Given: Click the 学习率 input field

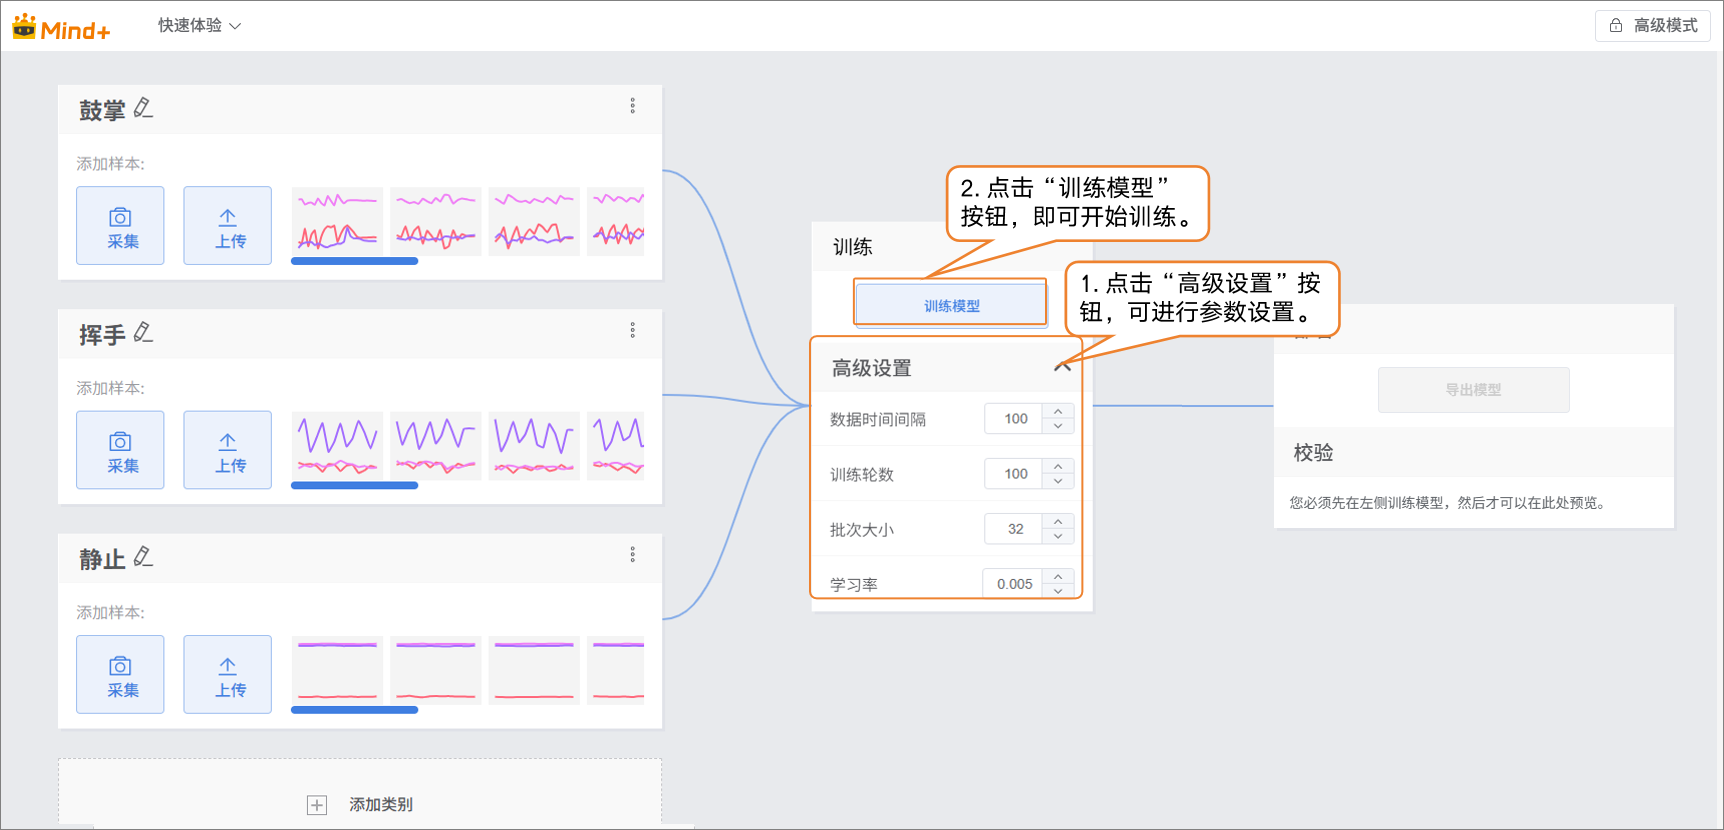Looking at the screenshot, I should click(x=1013, y=584).
